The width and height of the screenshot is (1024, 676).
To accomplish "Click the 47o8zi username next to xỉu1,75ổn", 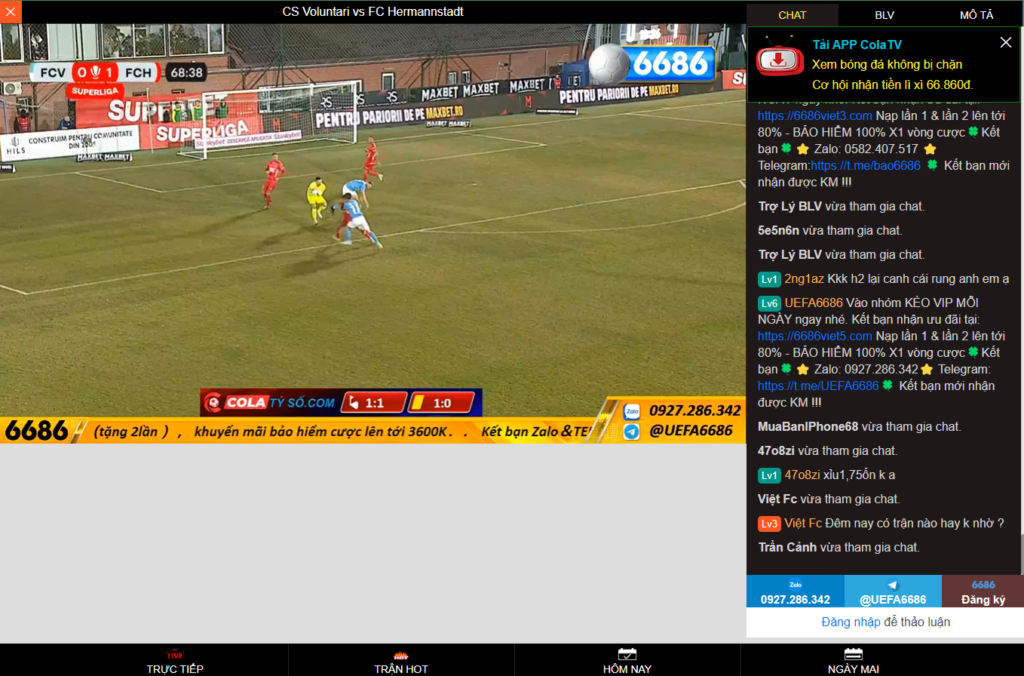I will (802, 475).
